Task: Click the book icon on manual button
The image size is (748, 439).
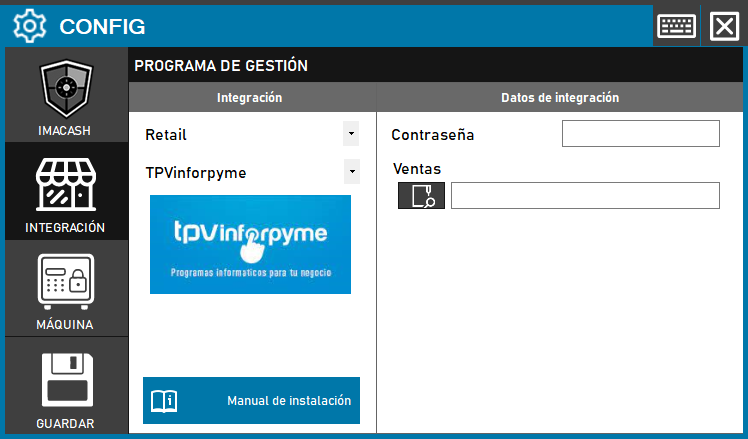Action: 163,401
